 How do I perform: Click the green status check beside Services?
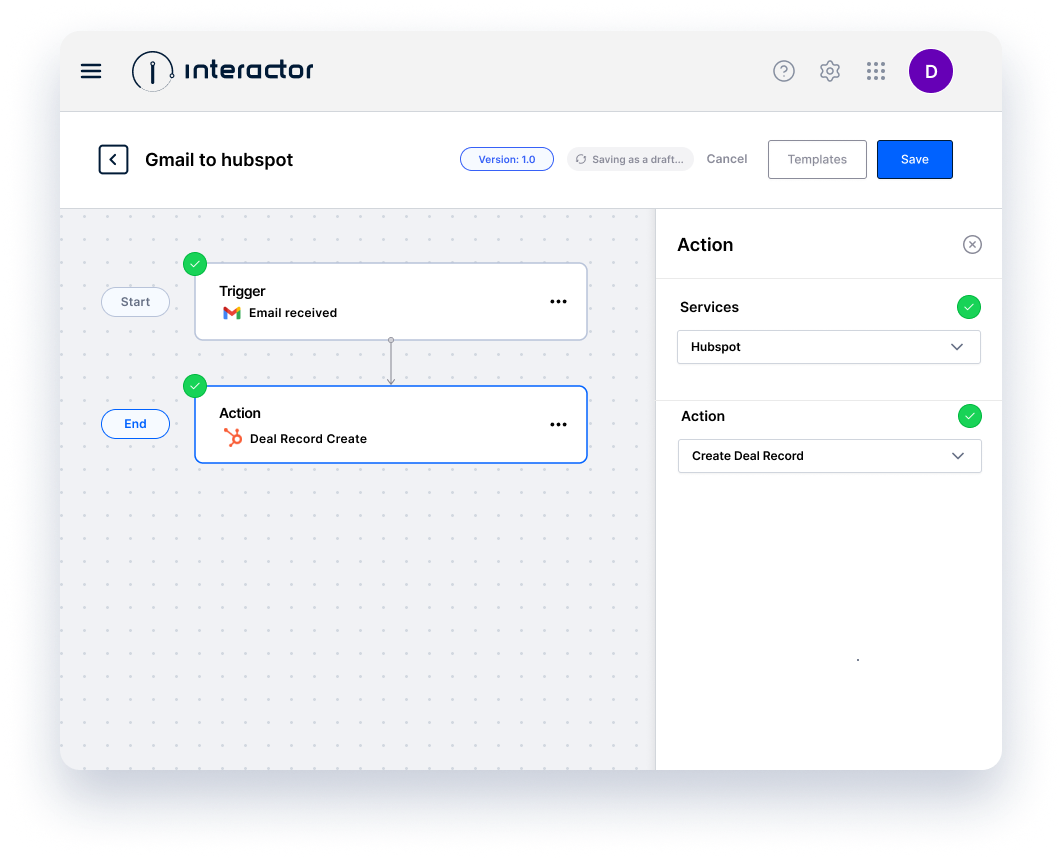(x=968, y=307)
